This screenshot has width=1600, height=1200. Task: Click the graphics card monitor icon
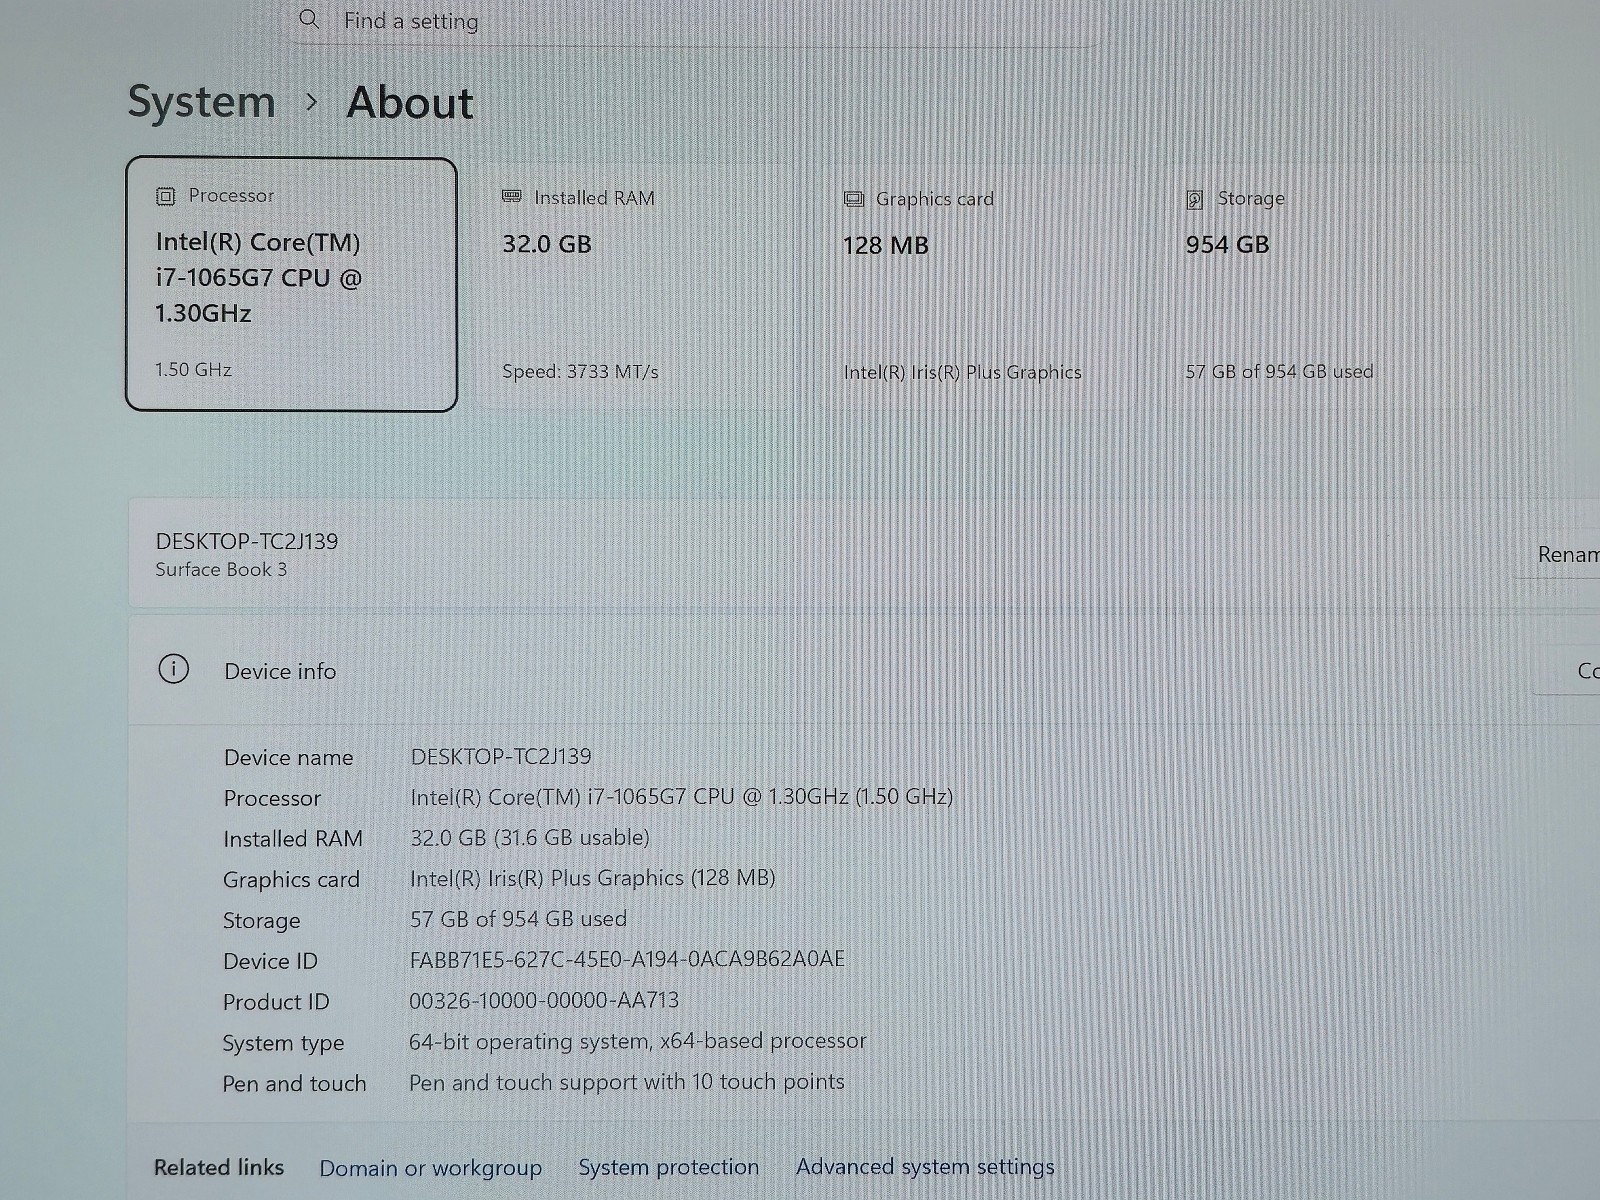[x=854, y=199]
